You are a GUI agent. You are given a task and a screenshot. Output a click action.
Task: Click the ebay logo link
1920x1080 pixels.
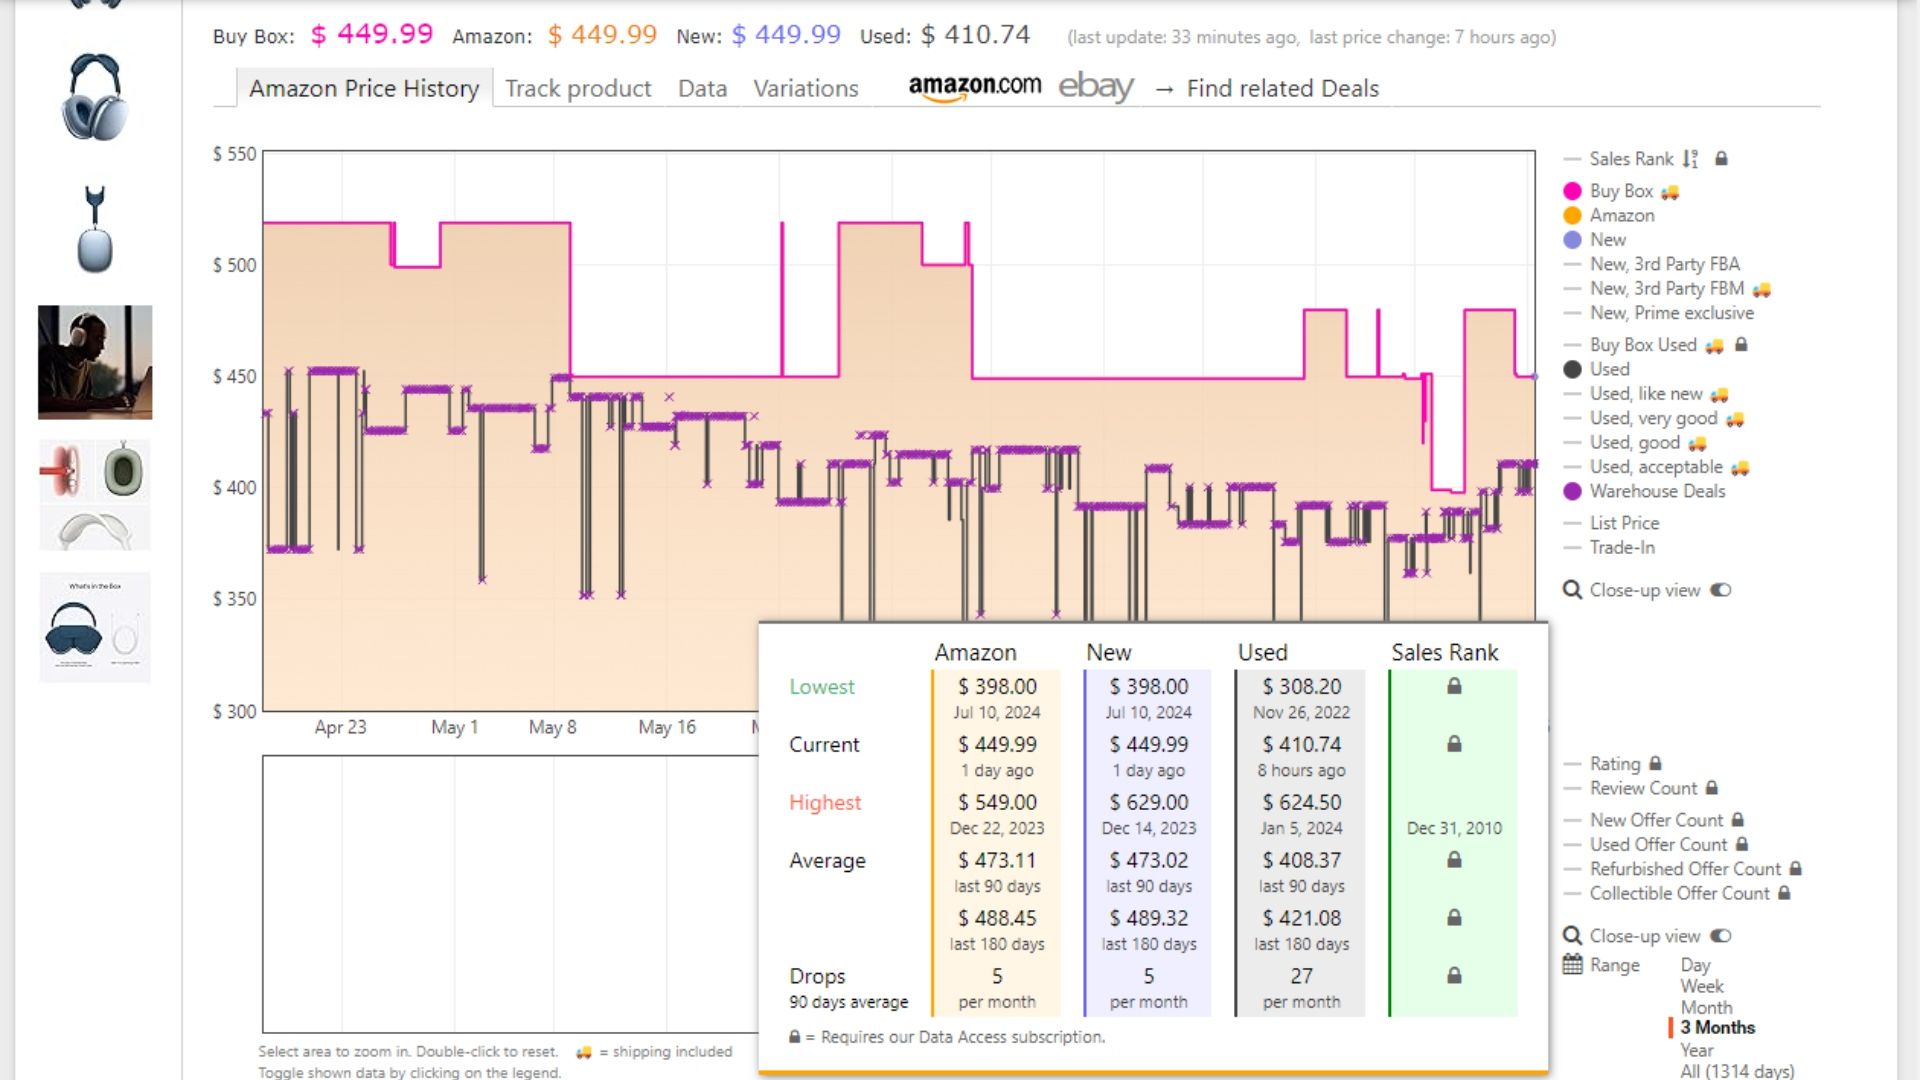1096,87
